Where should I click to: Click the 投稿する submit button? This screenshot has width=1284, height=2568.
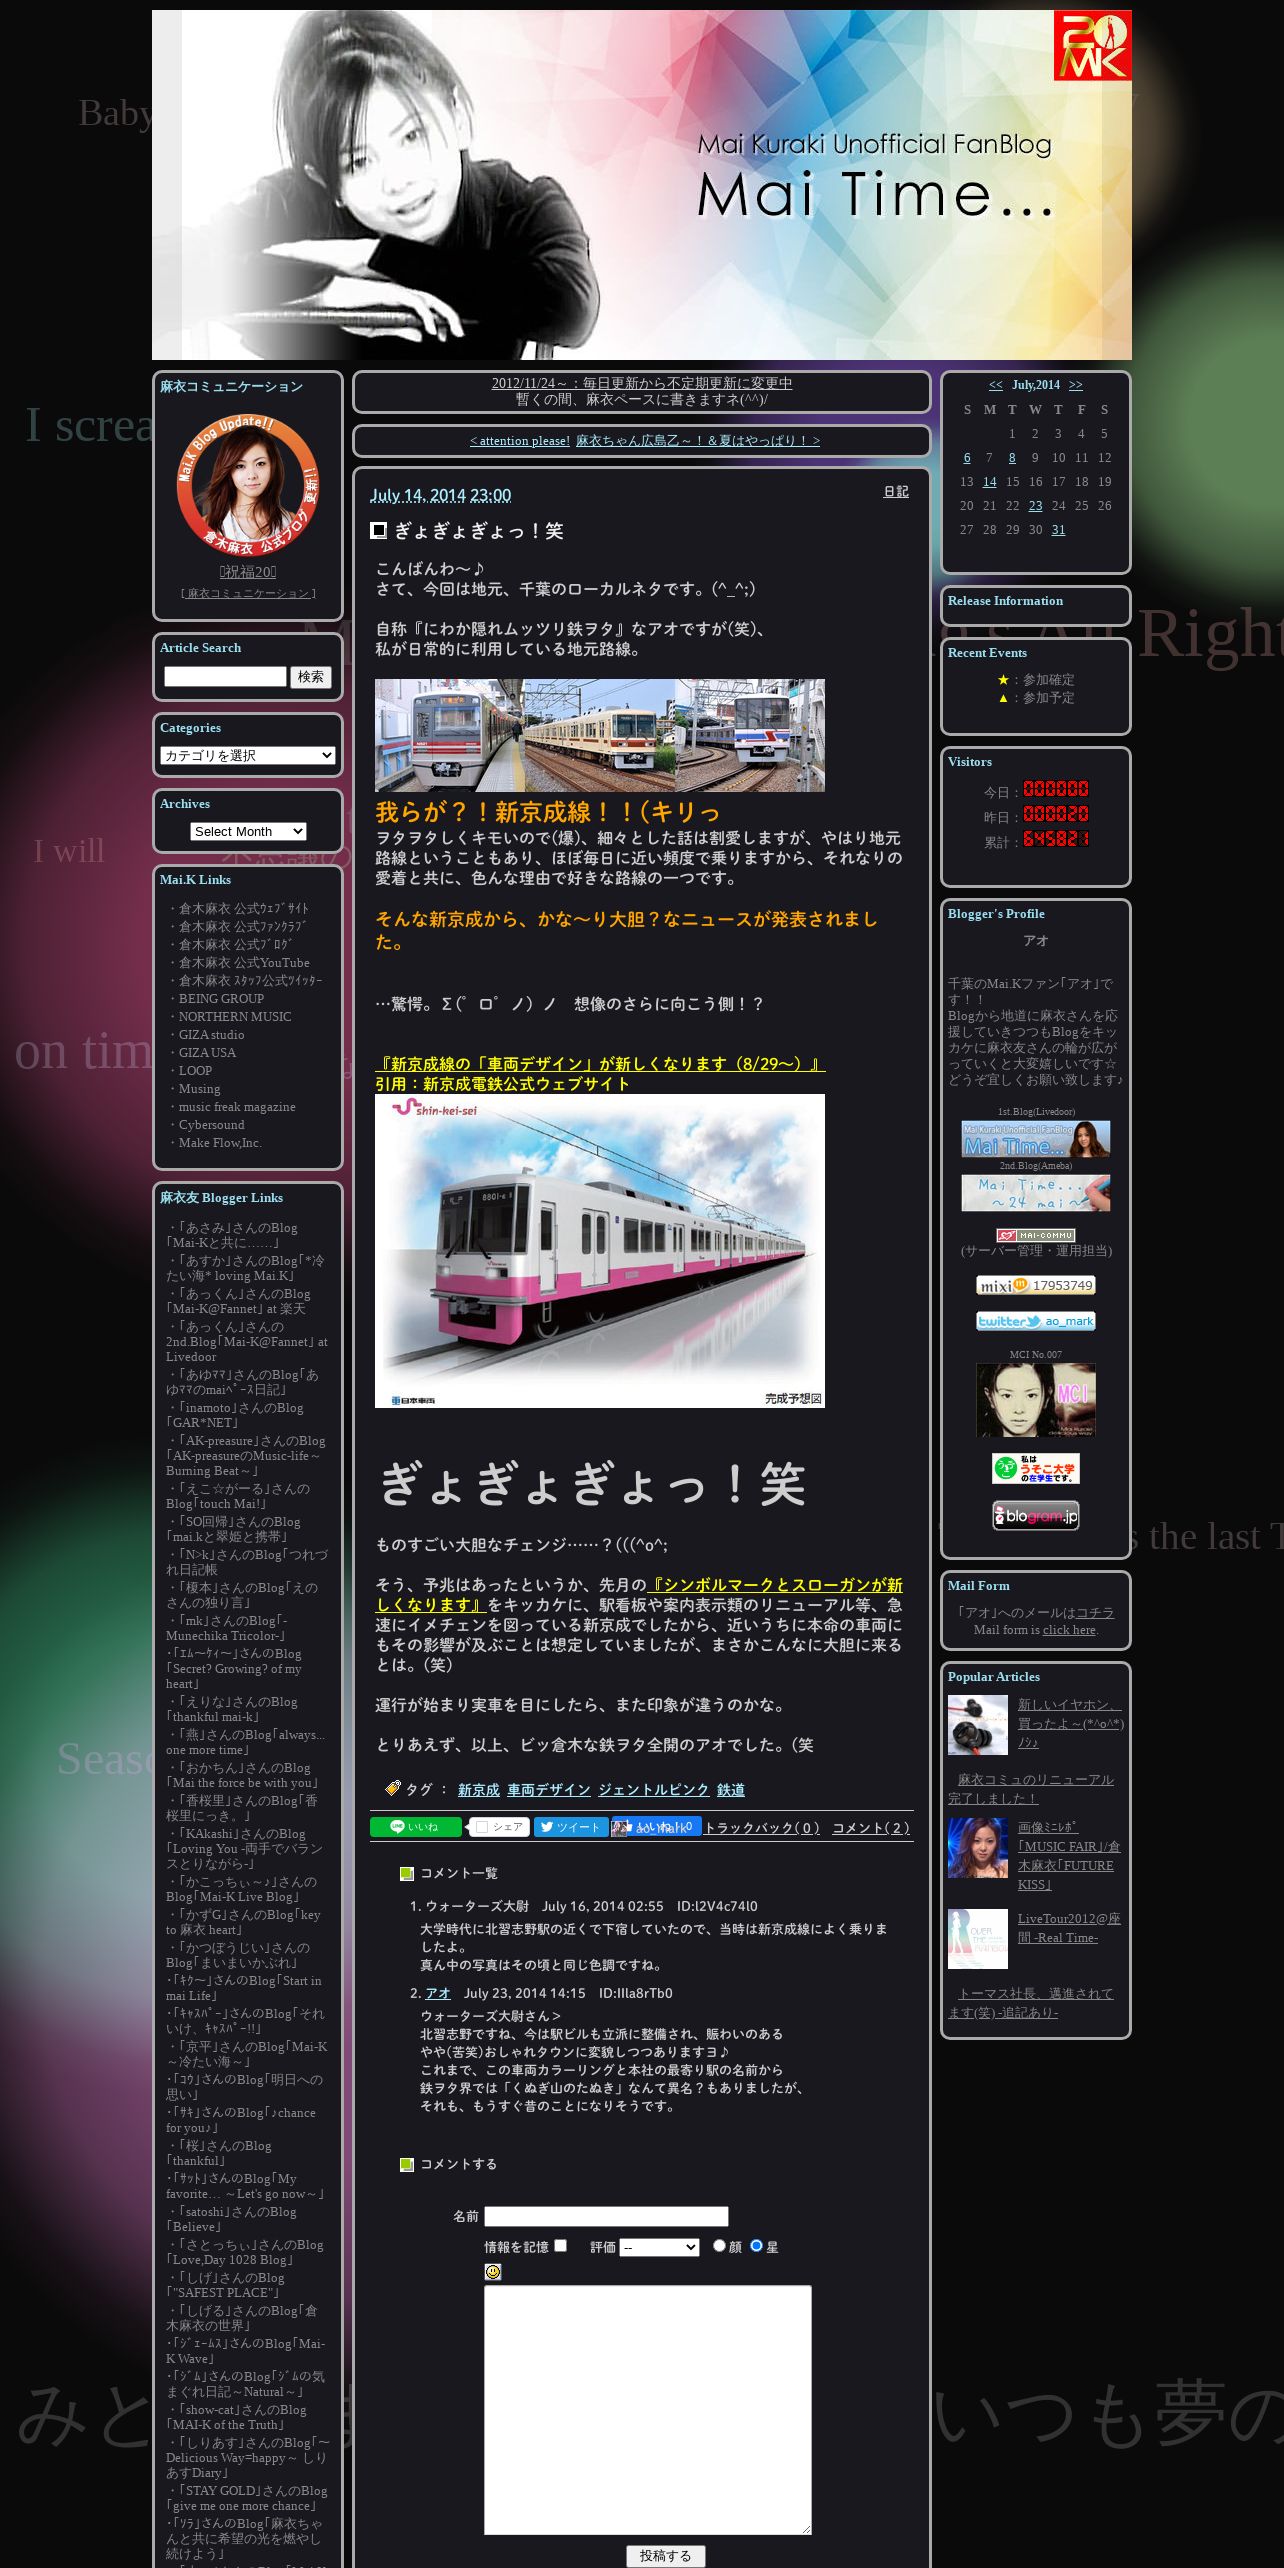coord(666,2555)
